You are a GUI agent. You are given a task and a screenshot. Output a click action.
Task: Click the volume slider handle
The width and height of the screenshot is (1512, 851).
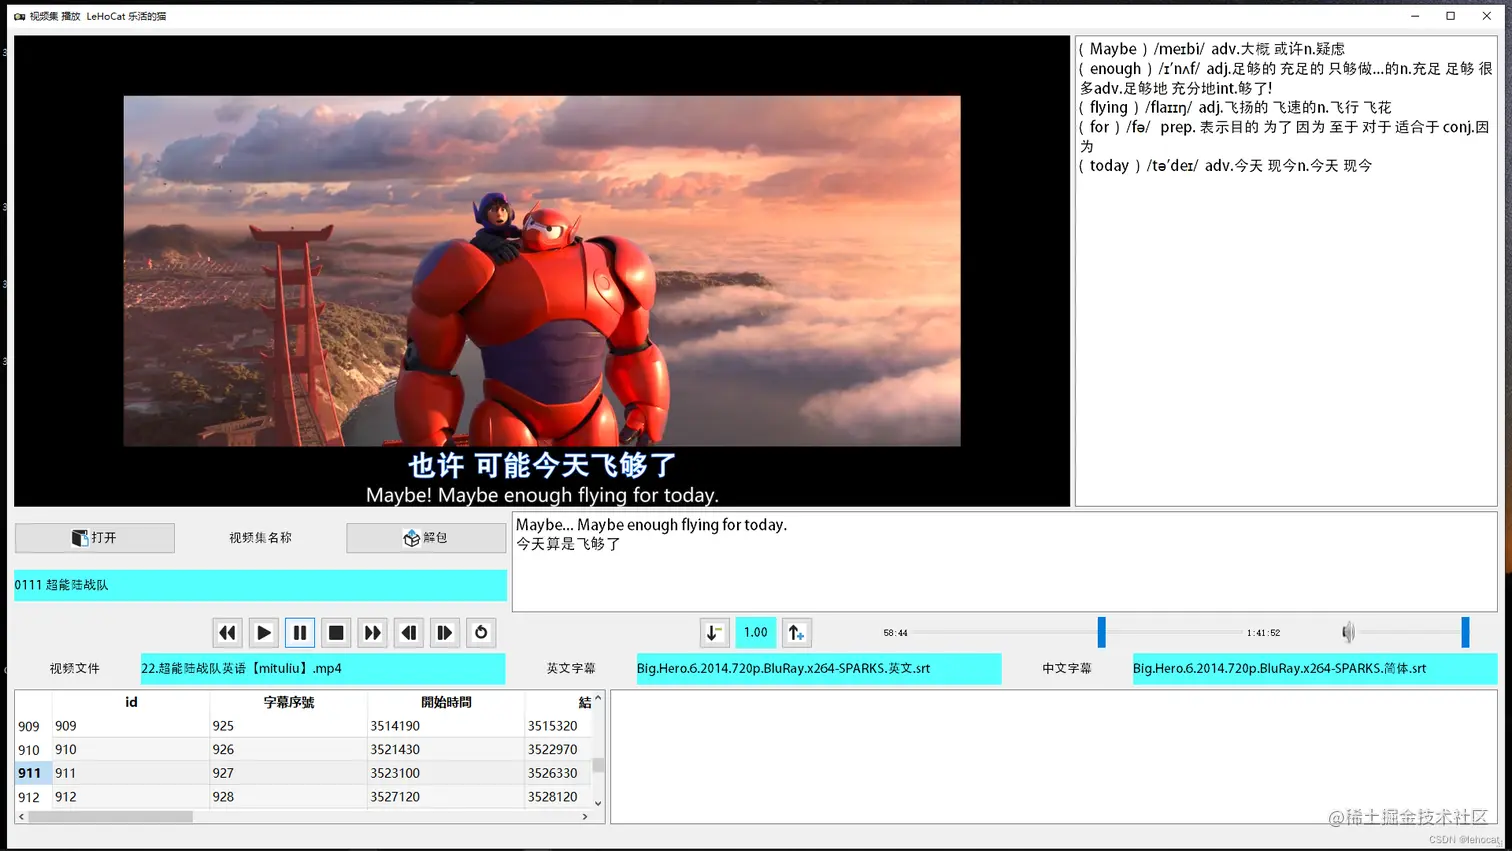[1465, 632]
